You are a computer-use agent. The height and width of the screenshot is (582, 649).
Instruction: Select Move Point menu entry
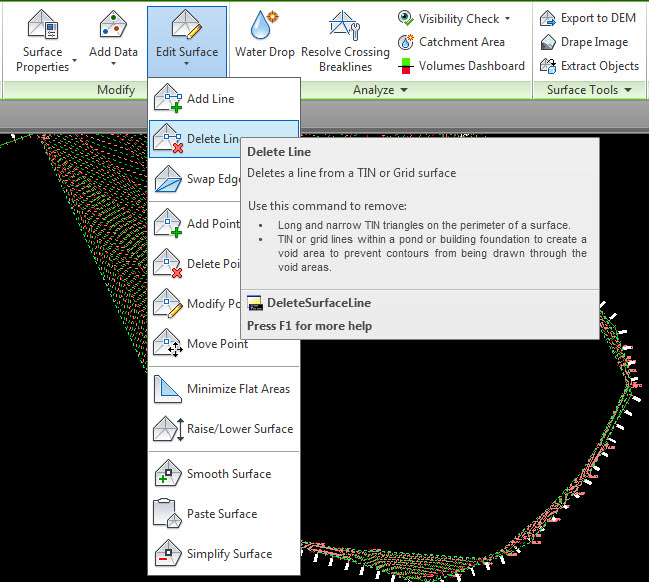(x=224, y=344)
